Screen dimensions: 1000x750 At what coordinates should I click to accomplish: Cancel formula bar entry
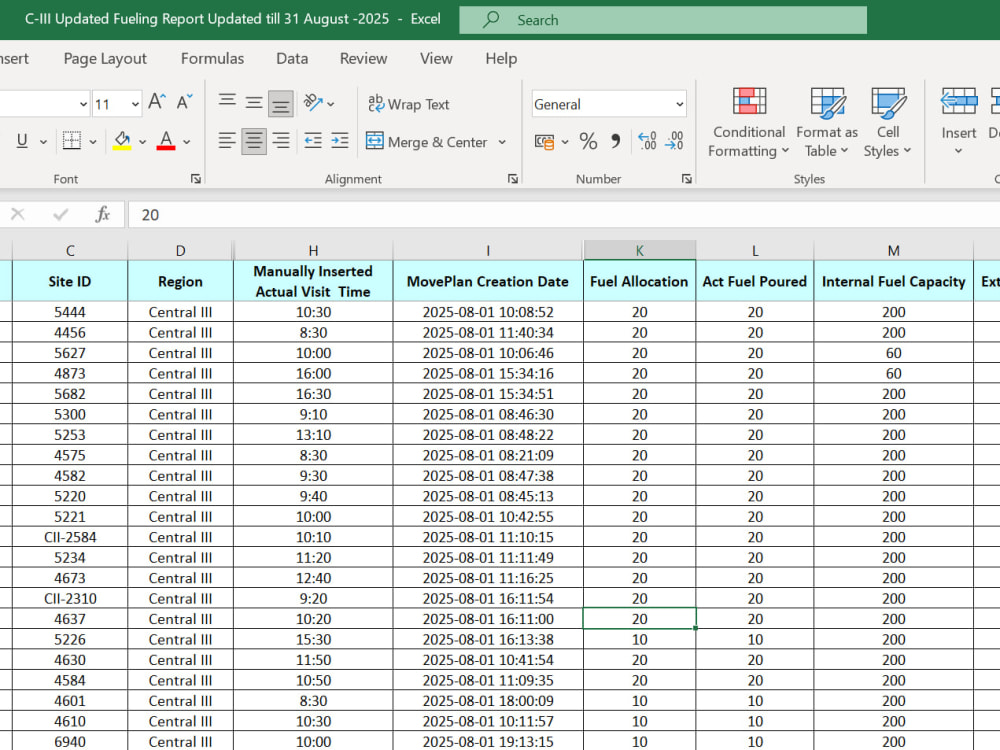click(x=17, y=214)
